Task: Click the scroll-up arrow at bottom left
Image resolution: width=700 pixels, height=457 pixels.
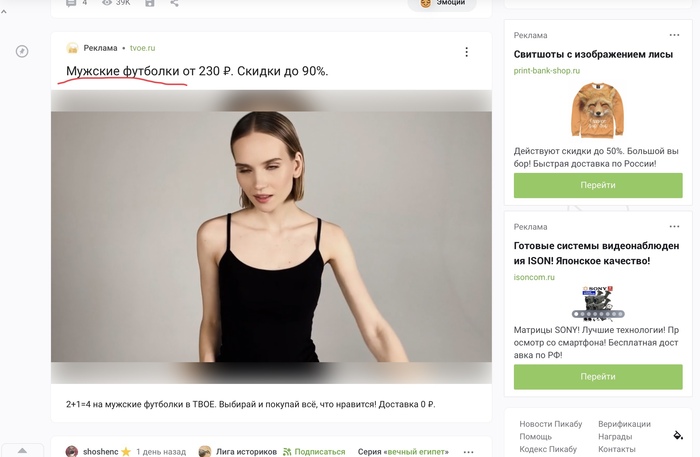Action: click(x=22, y=451)
